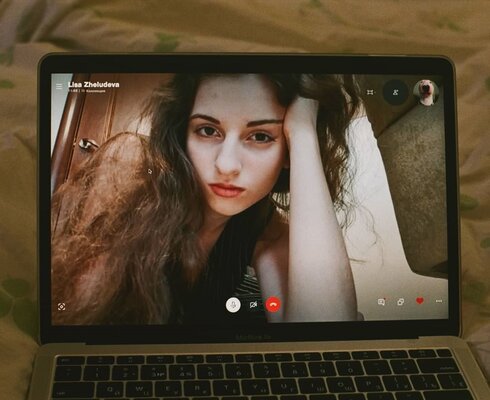Open the hamburger menu beside the caller name
Image resolution: width=490 pixels, height=400 pixels.
click(x=59, y=86)
